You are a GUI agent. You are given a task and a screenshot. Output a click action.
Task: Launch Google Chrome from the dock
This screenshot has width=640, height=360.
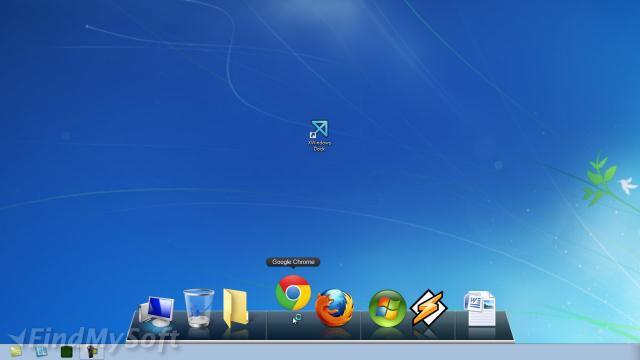(x=293, y=293)
